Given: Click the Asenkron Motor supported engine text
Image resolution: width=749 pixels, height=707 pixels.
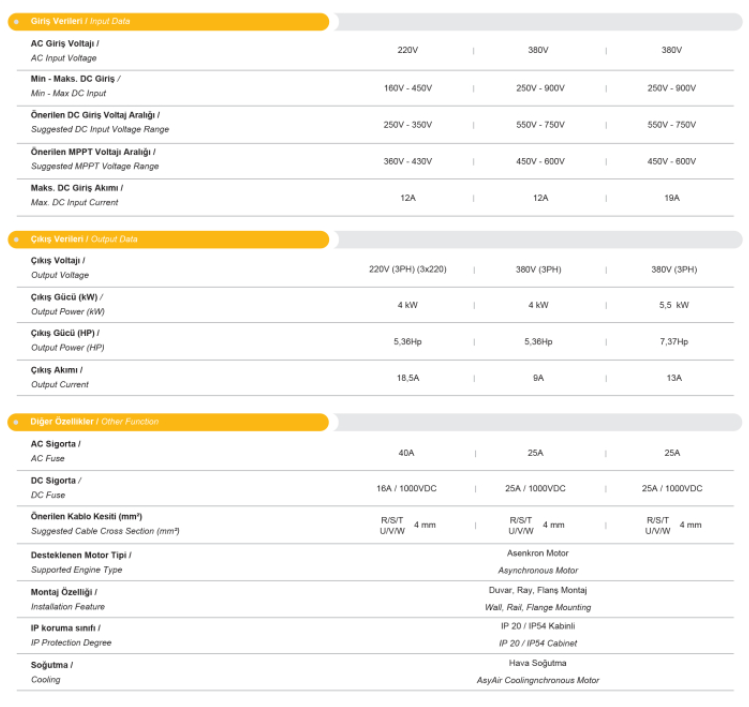Looking at the screenshot, I should pos(537,553).
